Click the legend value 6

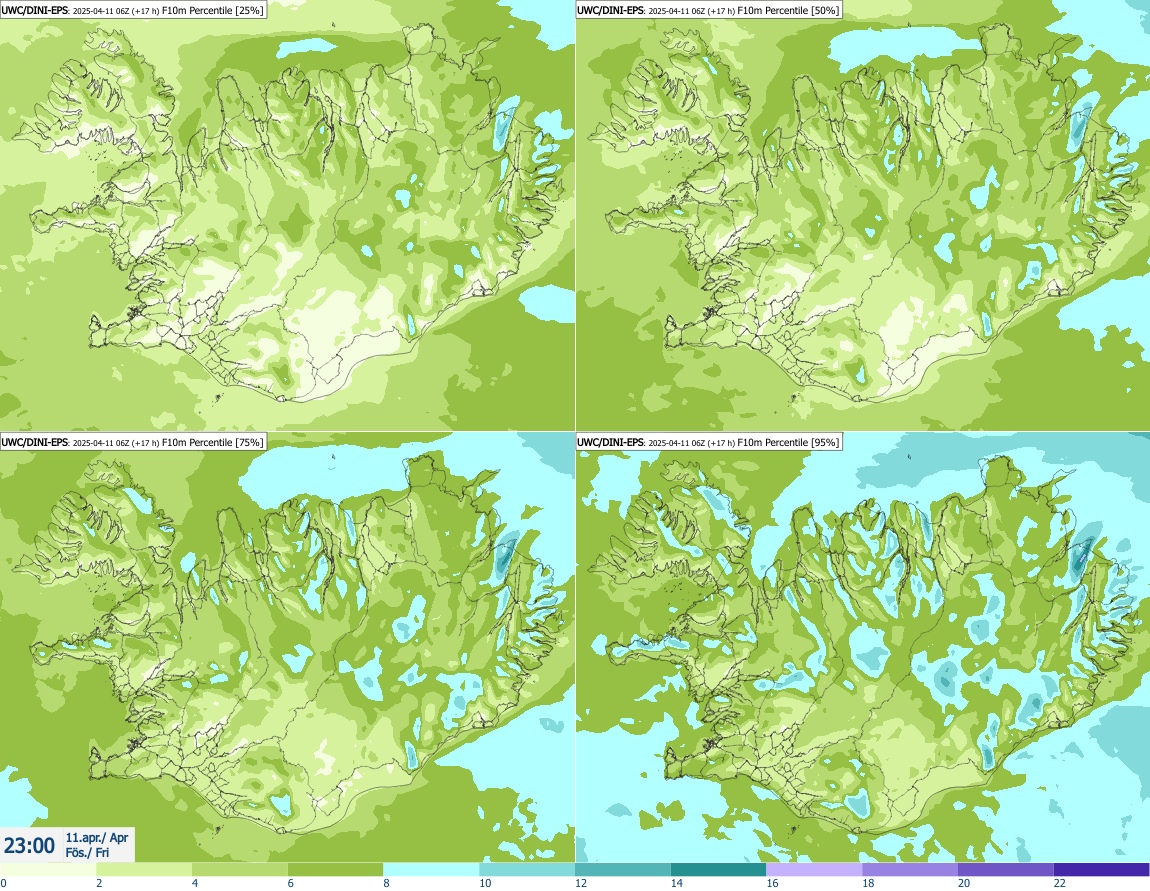(x=290, y=883)
